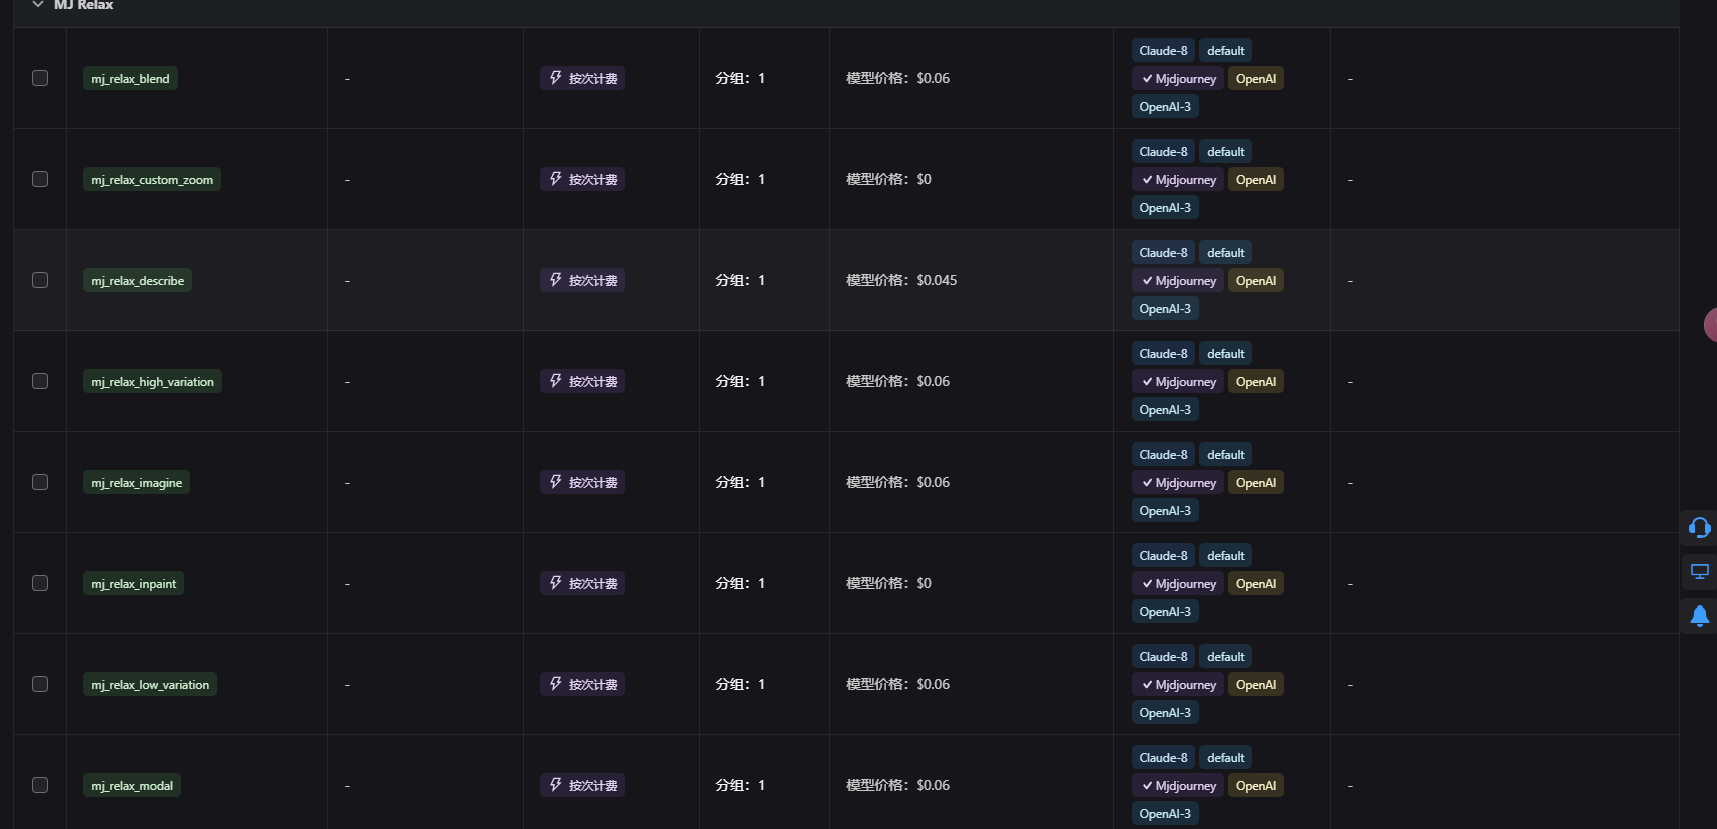The width and height of the screenshot is (1717, 829).
Task: Click the default tag in mj_relax_custom_zoom row
Action: (x=1226, y=152)
